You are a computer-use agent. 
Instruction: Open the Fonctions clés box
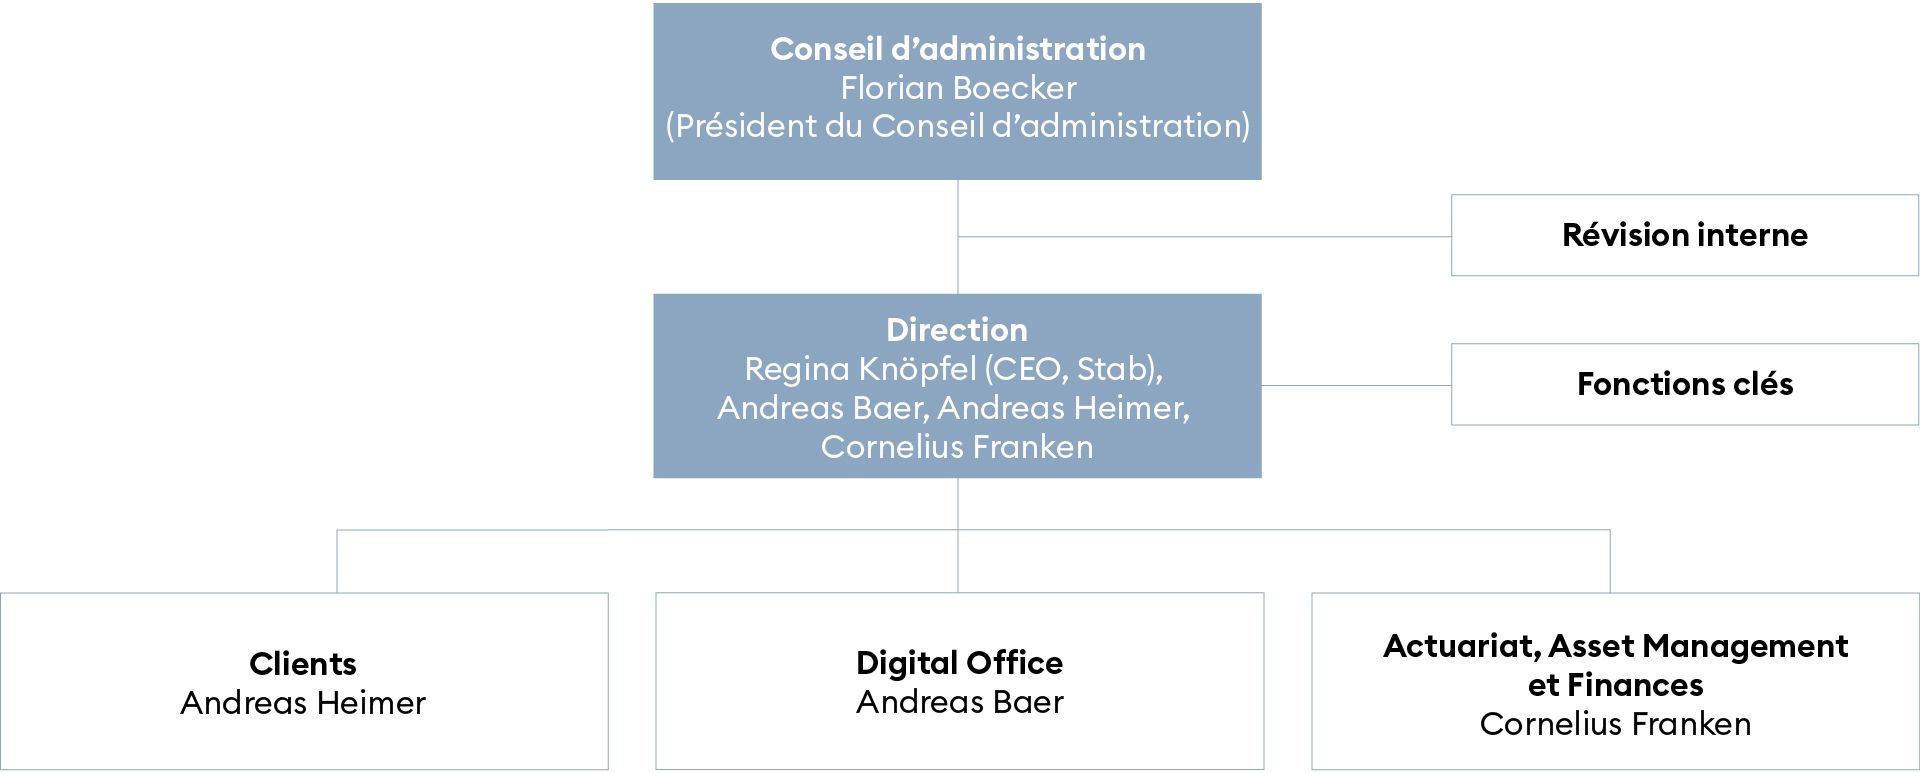point(1684,384)
